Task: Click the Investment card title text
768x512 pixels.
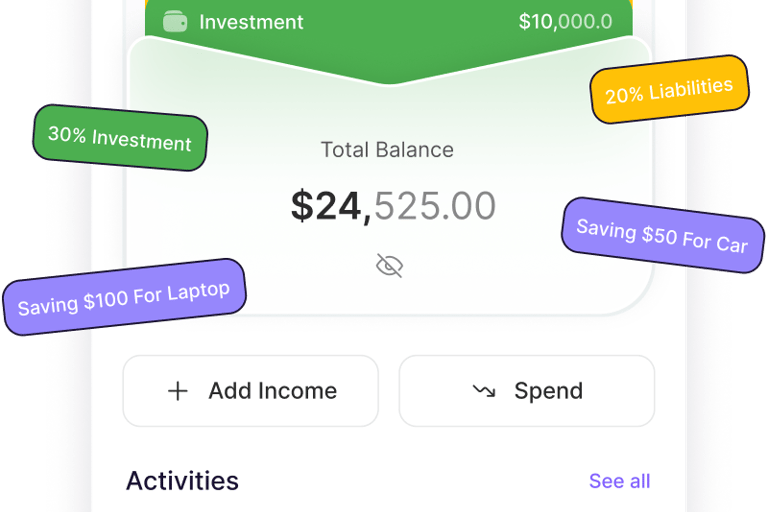Action: pyautogui.click(x=251, y=22)
